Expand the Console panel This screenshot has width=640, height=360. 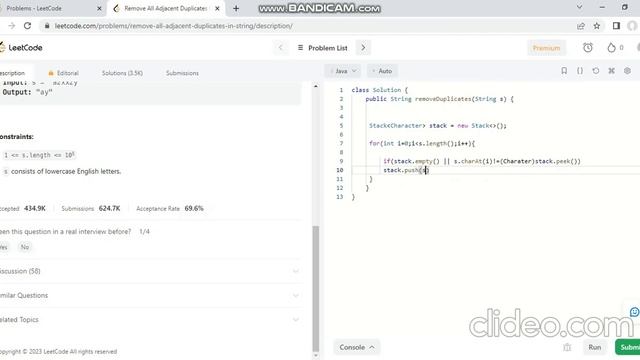[357, 347]
